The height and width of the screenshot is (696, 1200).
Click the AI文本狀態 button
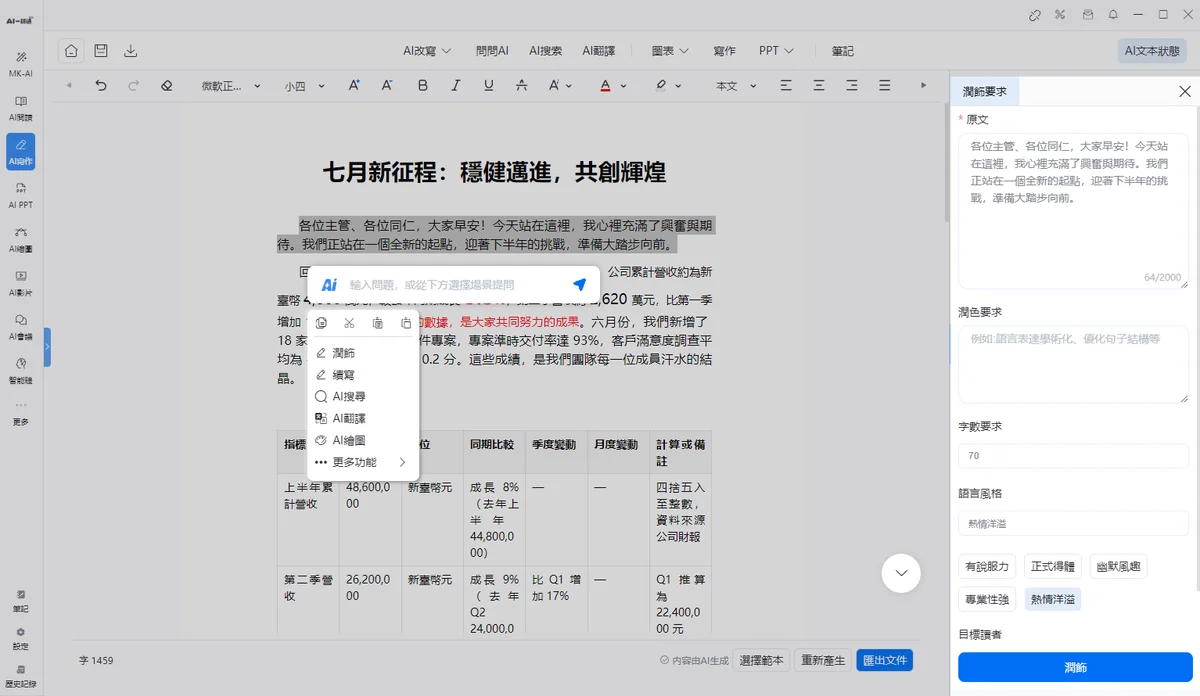coord(1152,51)
